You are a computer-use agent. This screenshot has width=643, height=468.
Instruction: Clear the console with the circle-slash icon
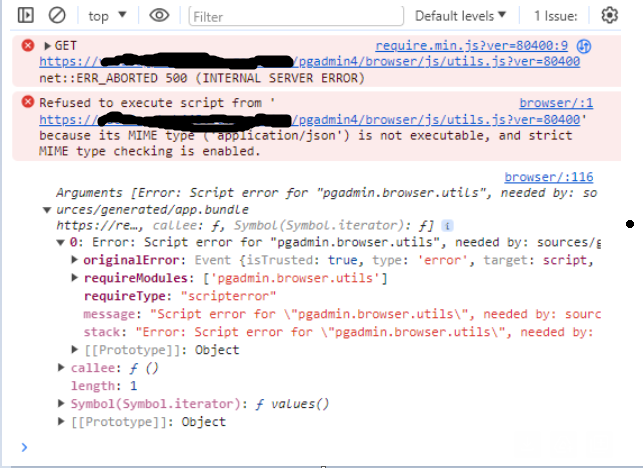click(x=57, y=16)
